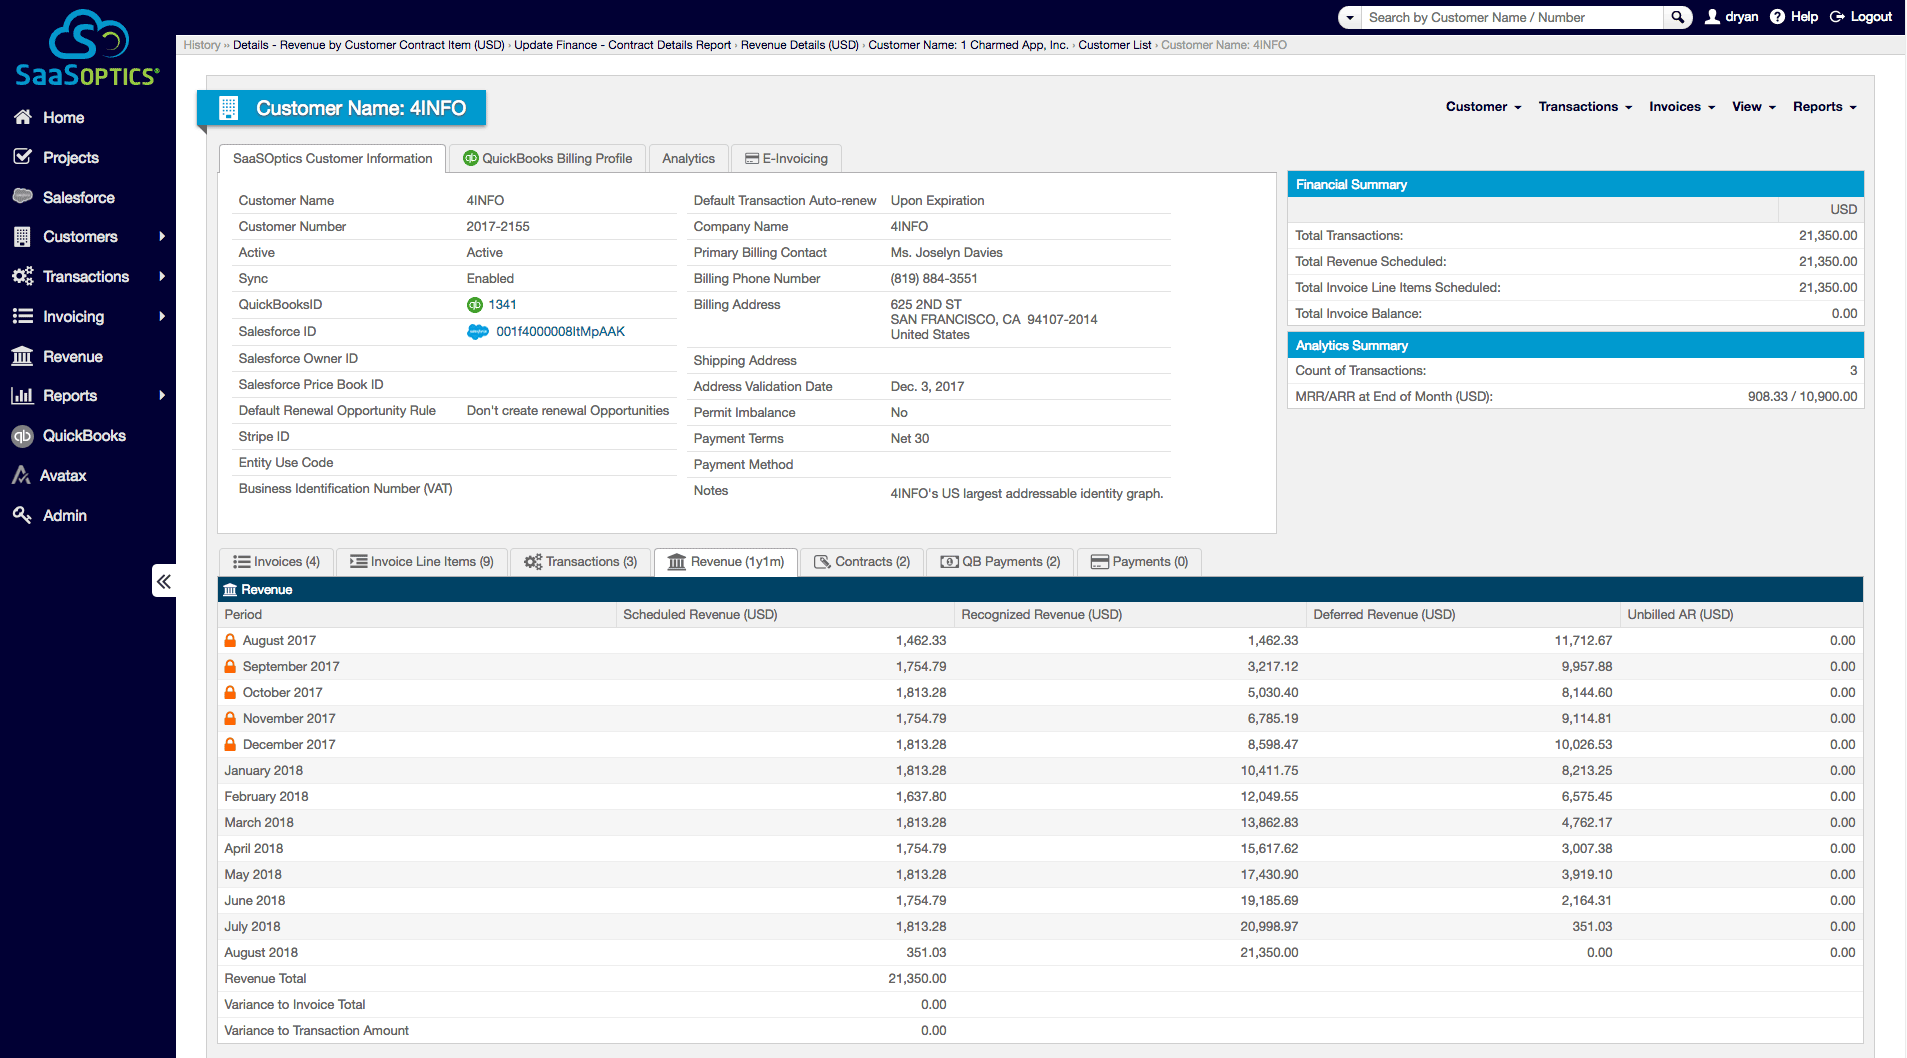Expand the Customers sidebar submenu
Viewport: 1907px width, 1058px height.
162,237
